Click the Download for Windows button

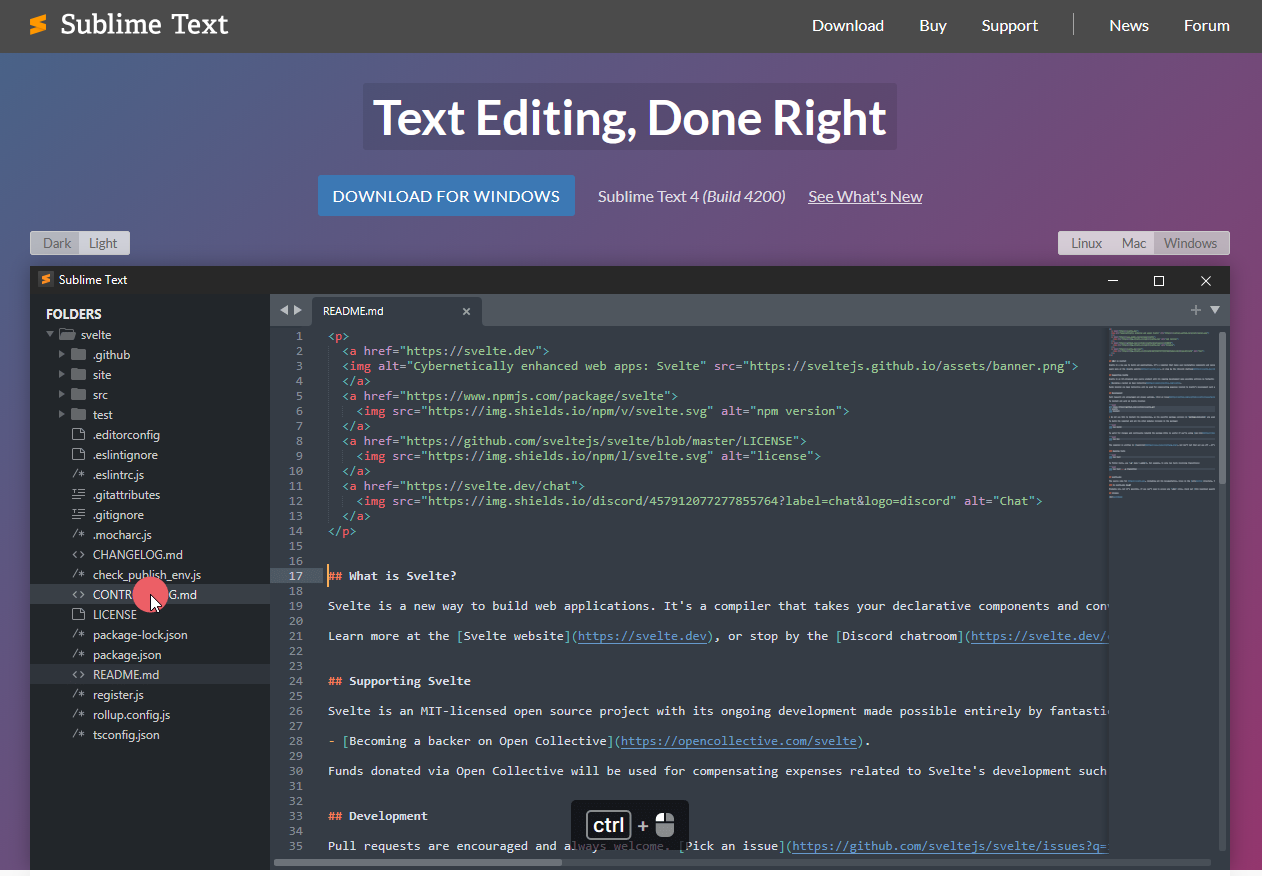coord(446,196)
